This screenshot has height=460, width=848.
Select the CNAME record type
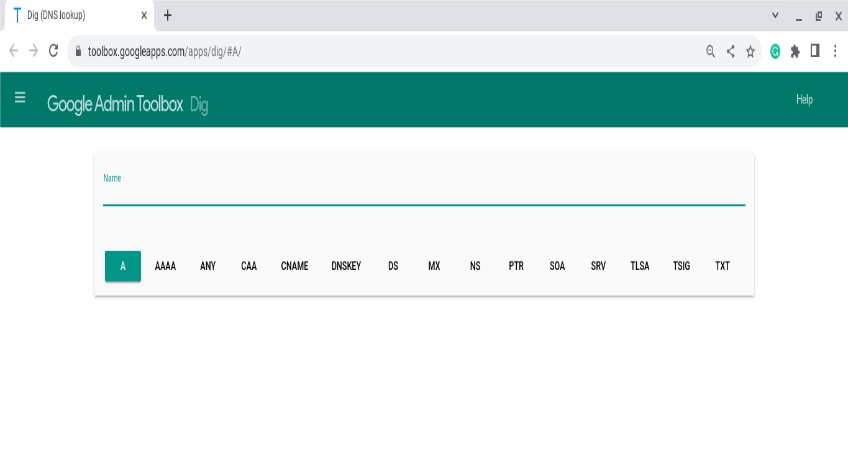(294, 266)
